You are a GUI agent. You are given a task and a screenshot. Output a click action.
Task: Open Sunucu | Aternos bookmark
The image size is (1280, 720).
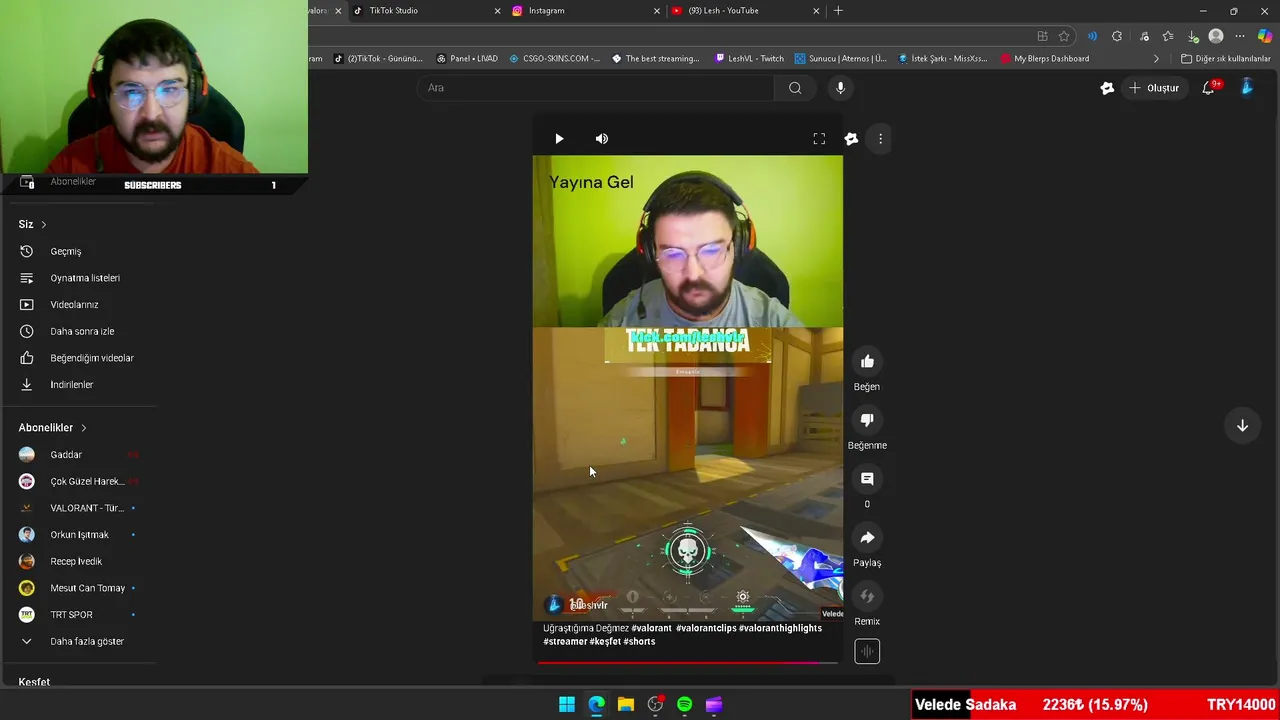click(x=840, y=59)
